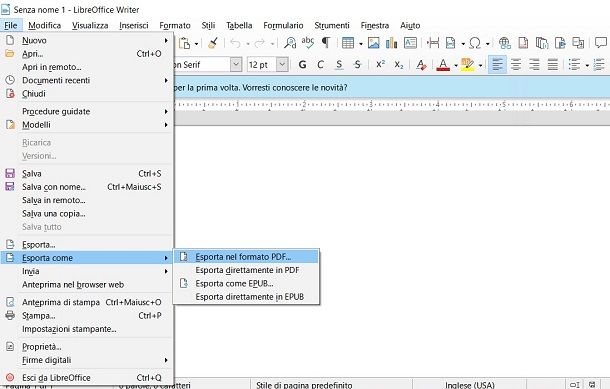Toggle Strikethrough formatting
This screenshot has width=610, height=389.
[x=358, y=65]
